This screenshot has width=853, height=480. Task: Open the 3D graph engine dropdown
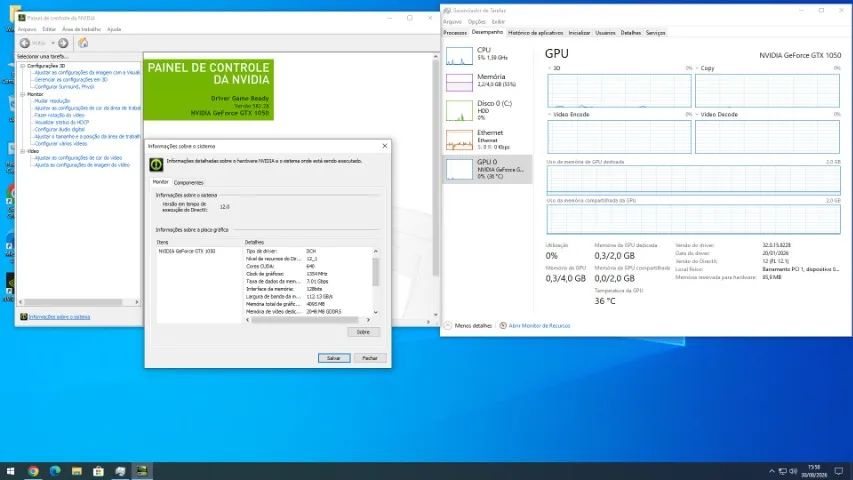click(550, 69)
